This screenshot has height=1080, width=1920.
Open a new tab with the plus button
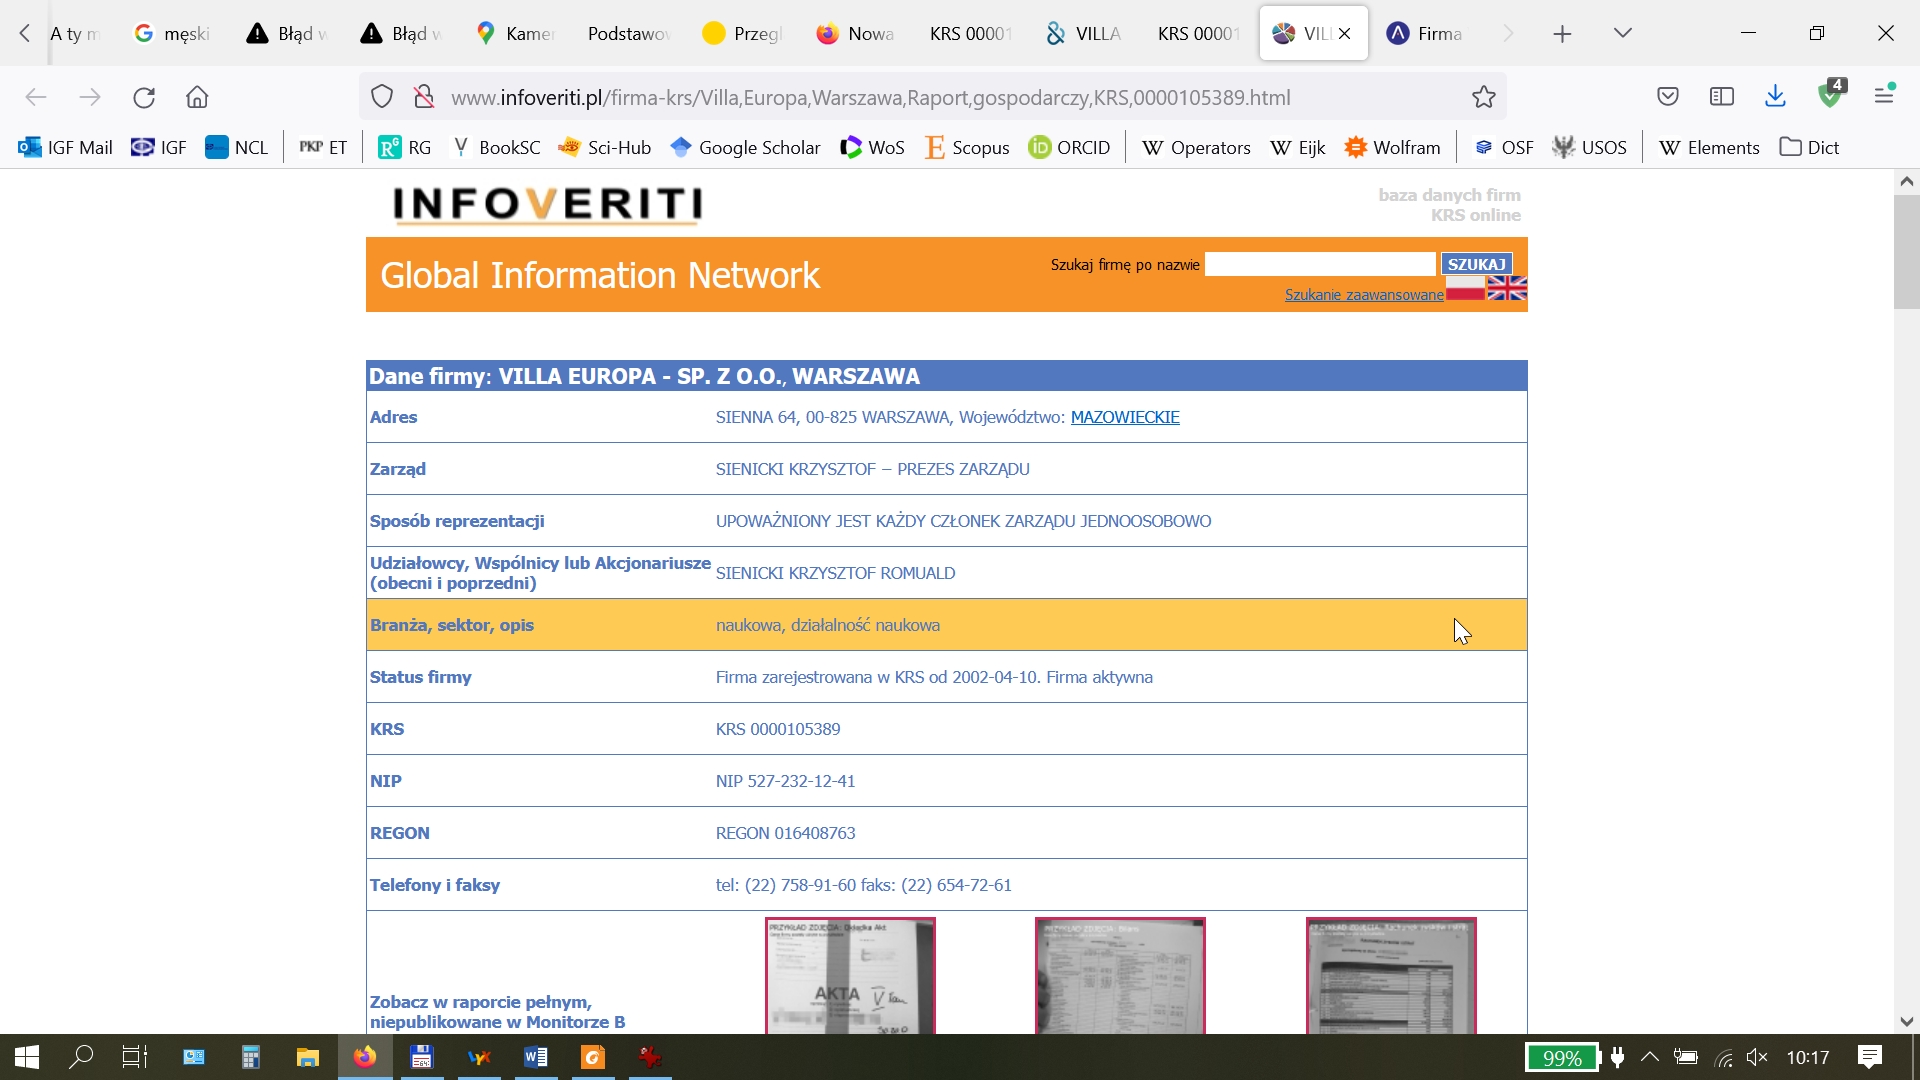coord(1563,34)
